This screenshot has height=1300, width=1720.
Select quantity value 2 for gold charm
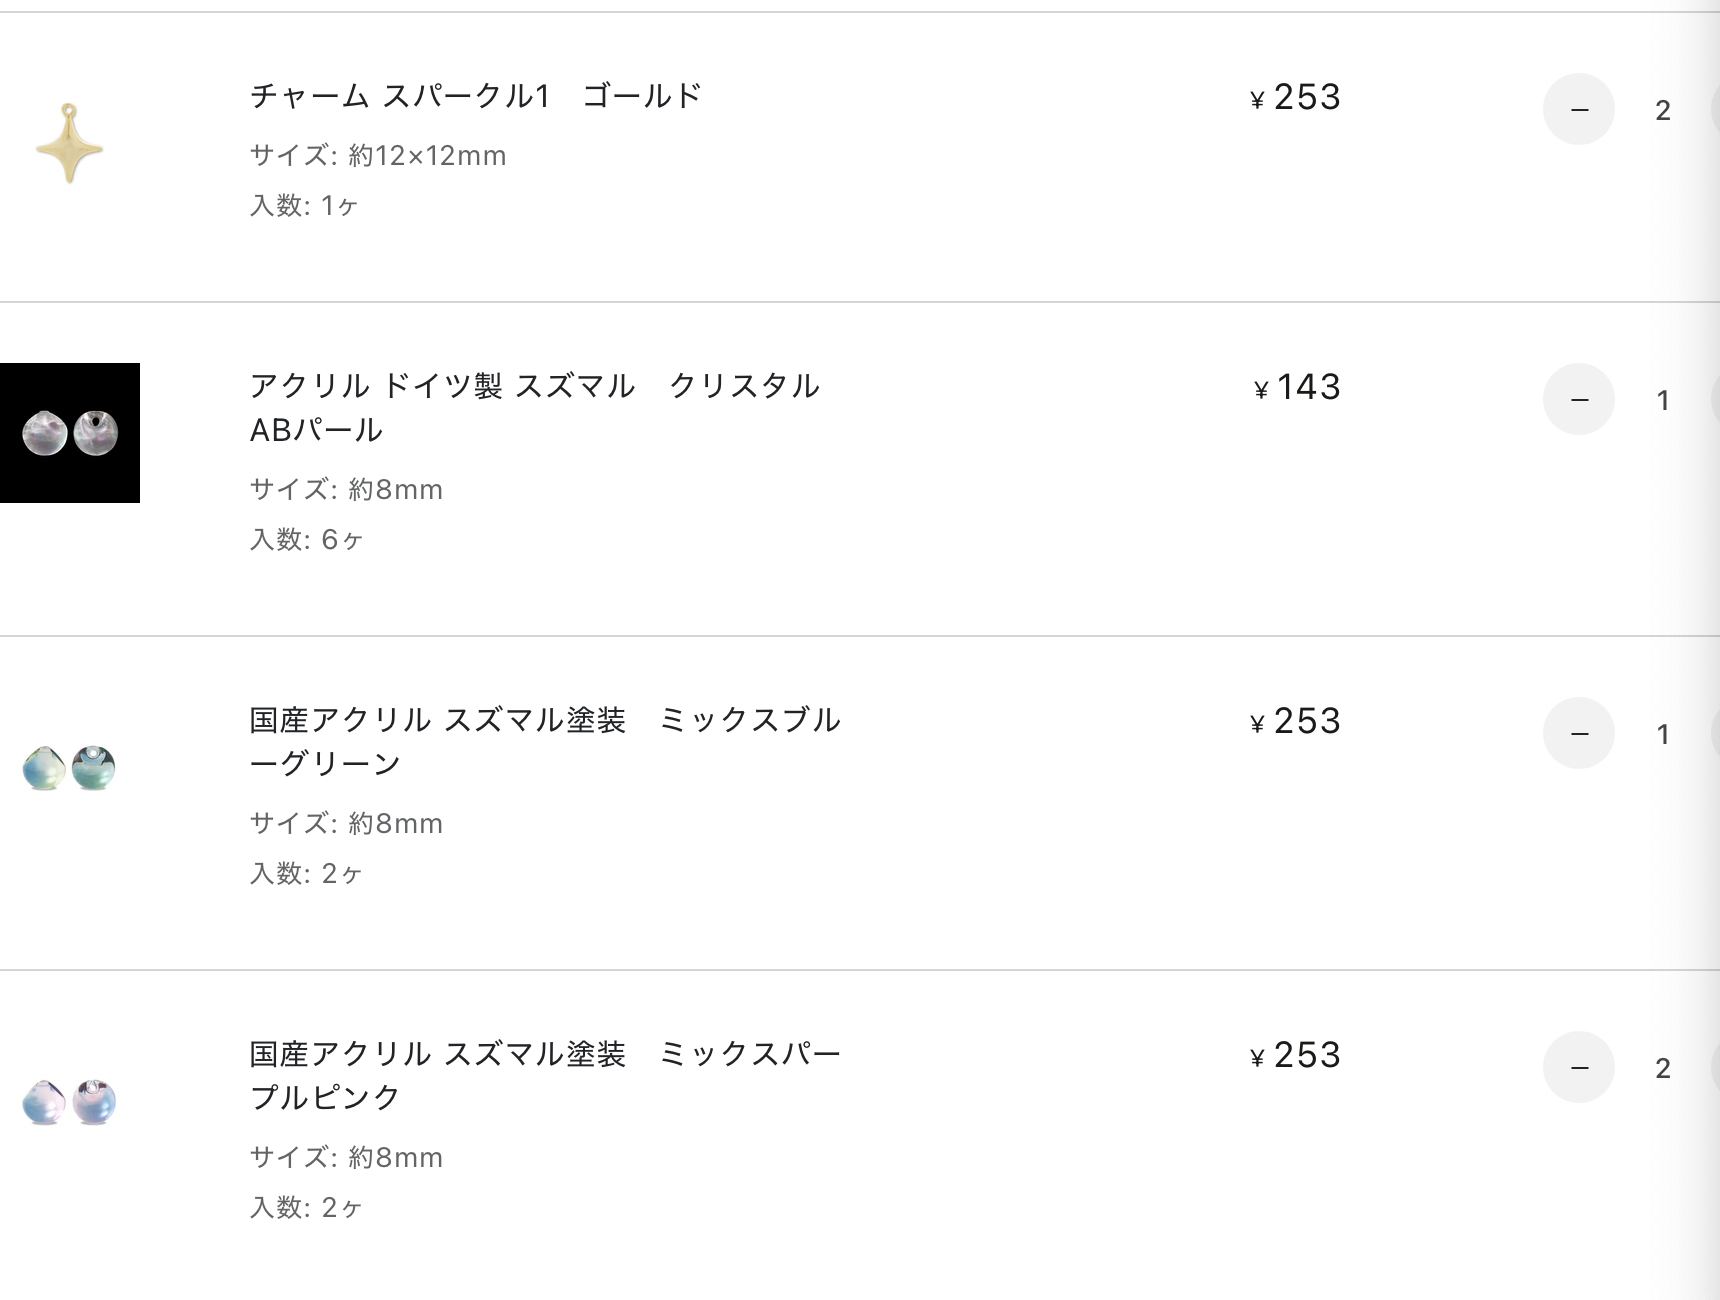(x=1663, y=110)
